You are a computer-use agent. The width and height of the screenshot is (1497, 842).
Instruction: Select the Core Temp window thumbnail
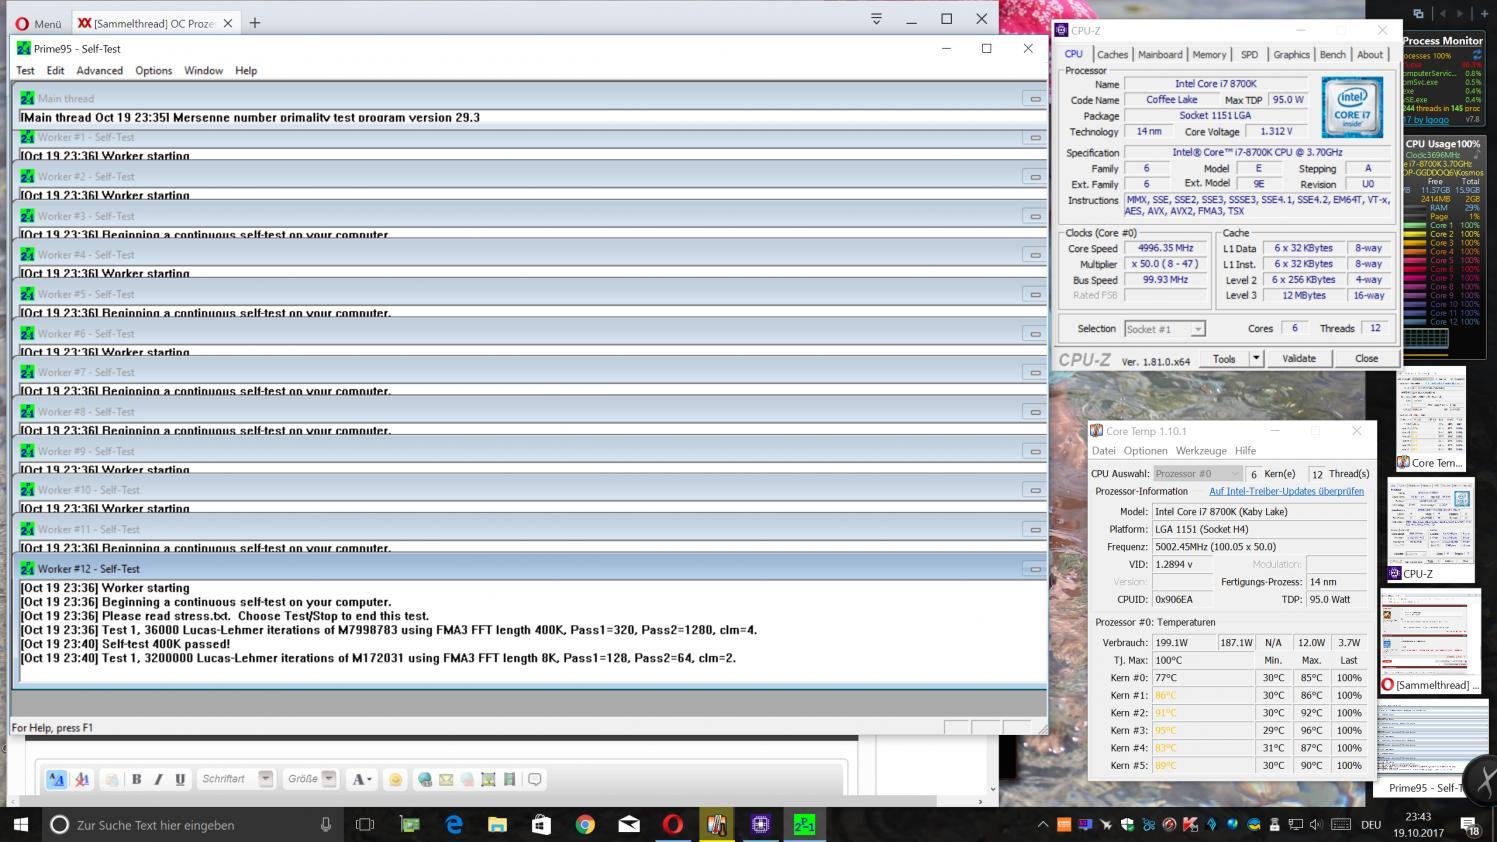pos(1431,418)
